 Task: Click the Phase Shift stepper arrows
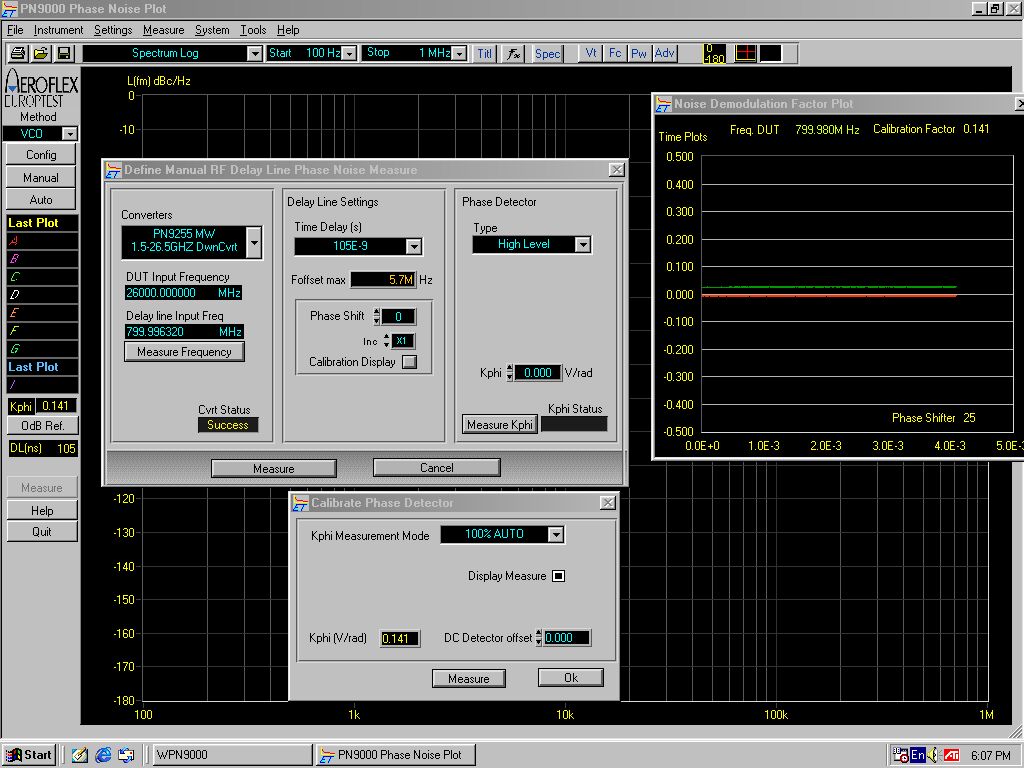(x=376, y=316)
